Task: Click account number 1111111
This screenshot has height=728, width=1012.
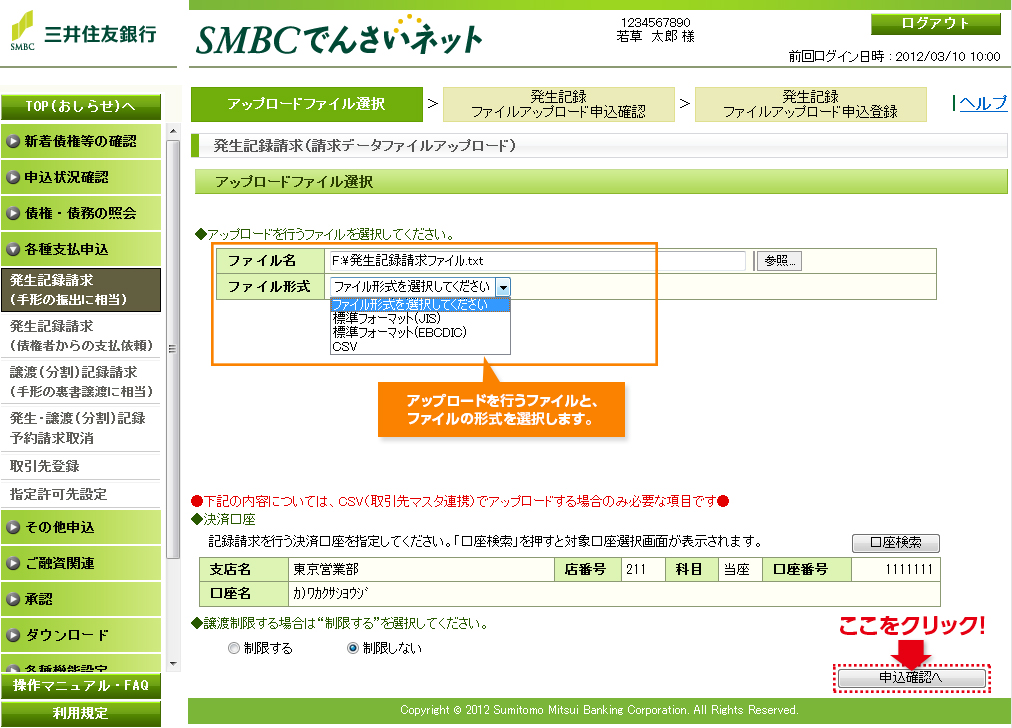Action: (895, 569)
